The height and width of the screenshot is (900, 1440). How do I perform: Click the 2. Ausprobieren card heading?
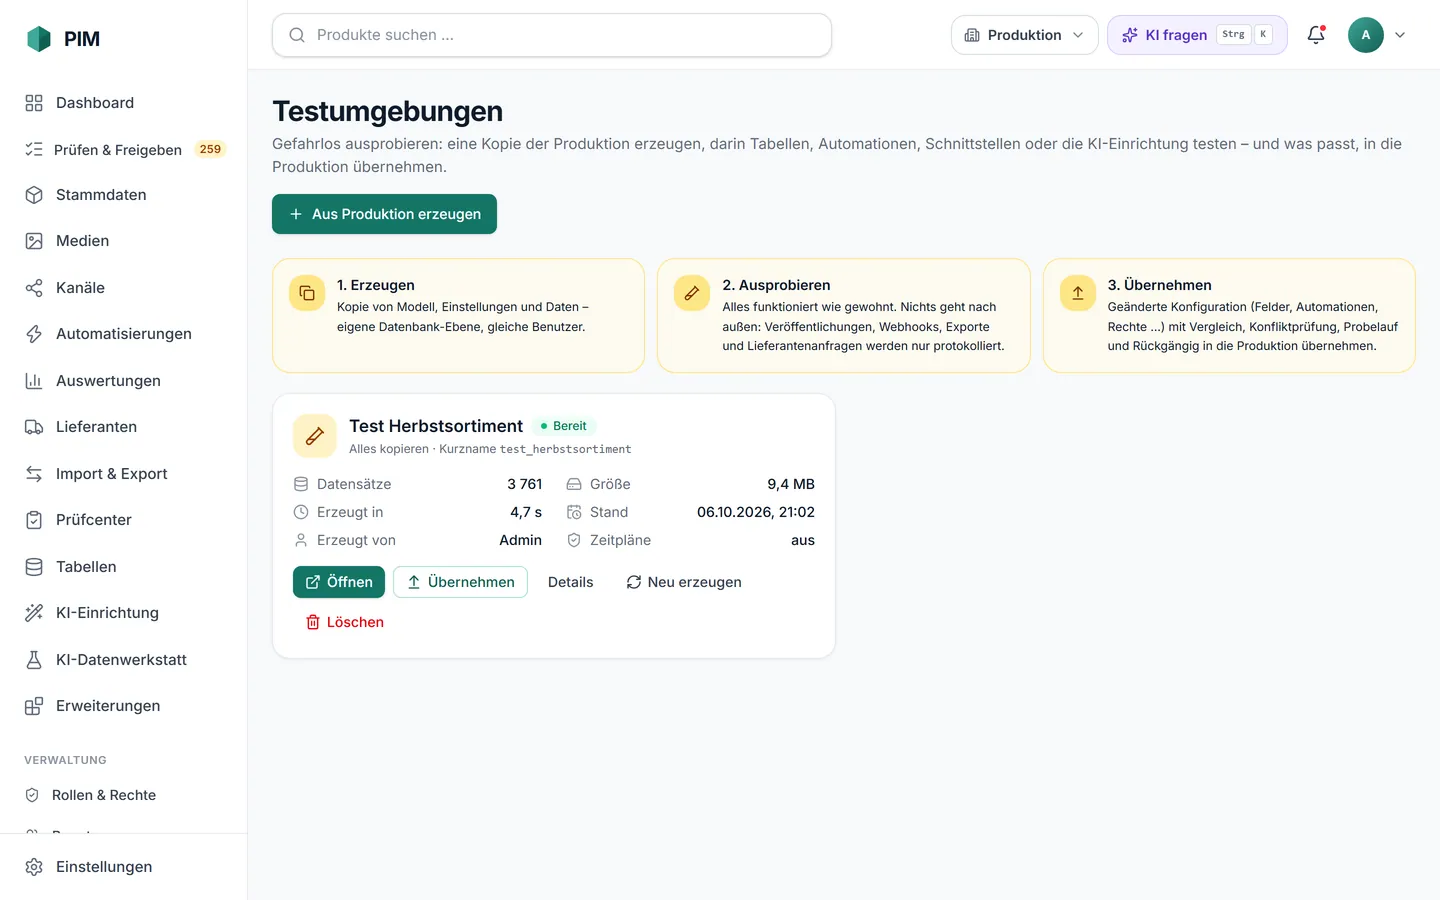[x=777, y=285]
